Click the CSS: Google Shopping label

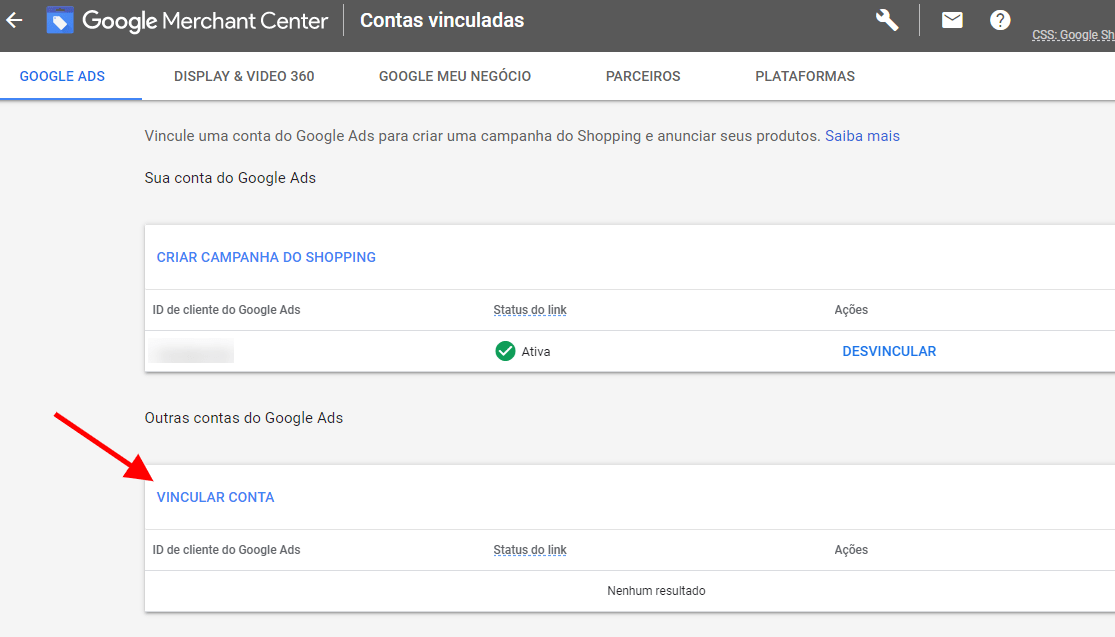(1073, 35)
